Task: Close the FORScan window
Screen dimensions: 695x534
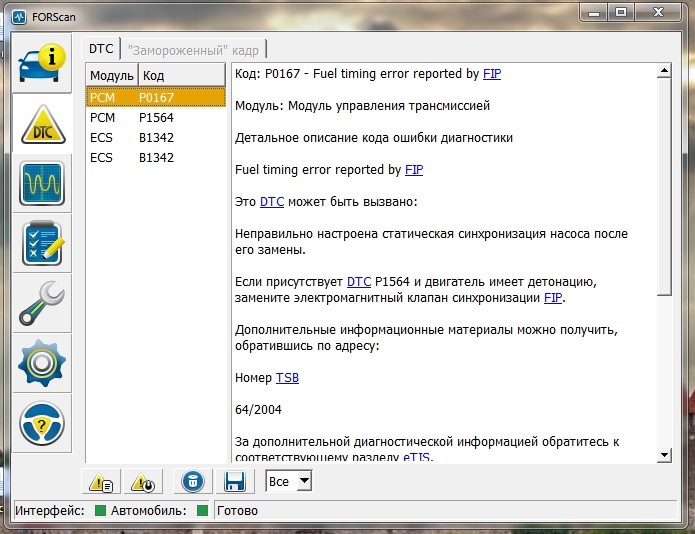Action: [x=658, y=13]
